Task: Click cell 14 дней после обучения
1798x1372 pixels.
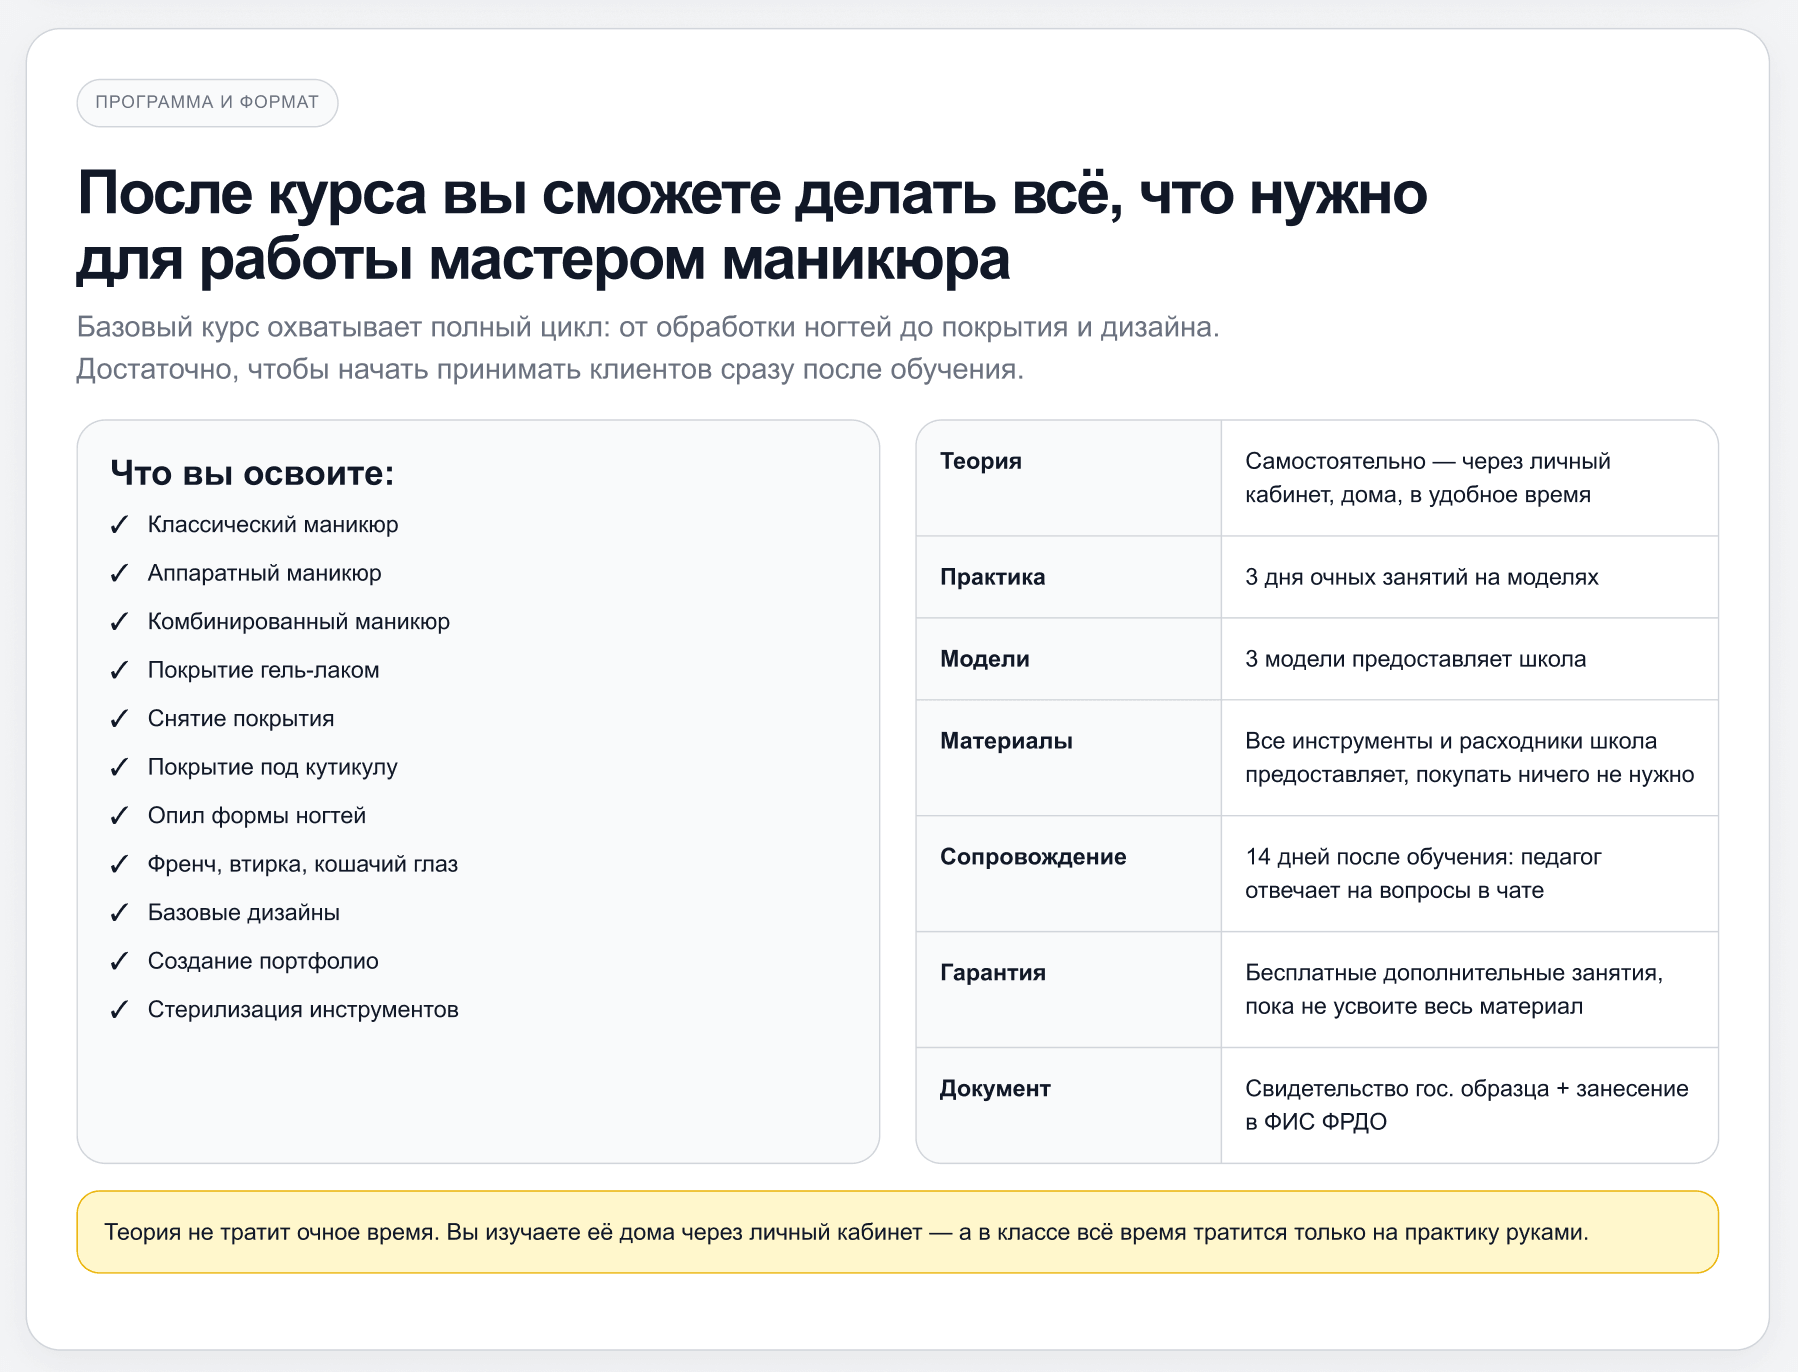Action: [x=1470, y=873]
